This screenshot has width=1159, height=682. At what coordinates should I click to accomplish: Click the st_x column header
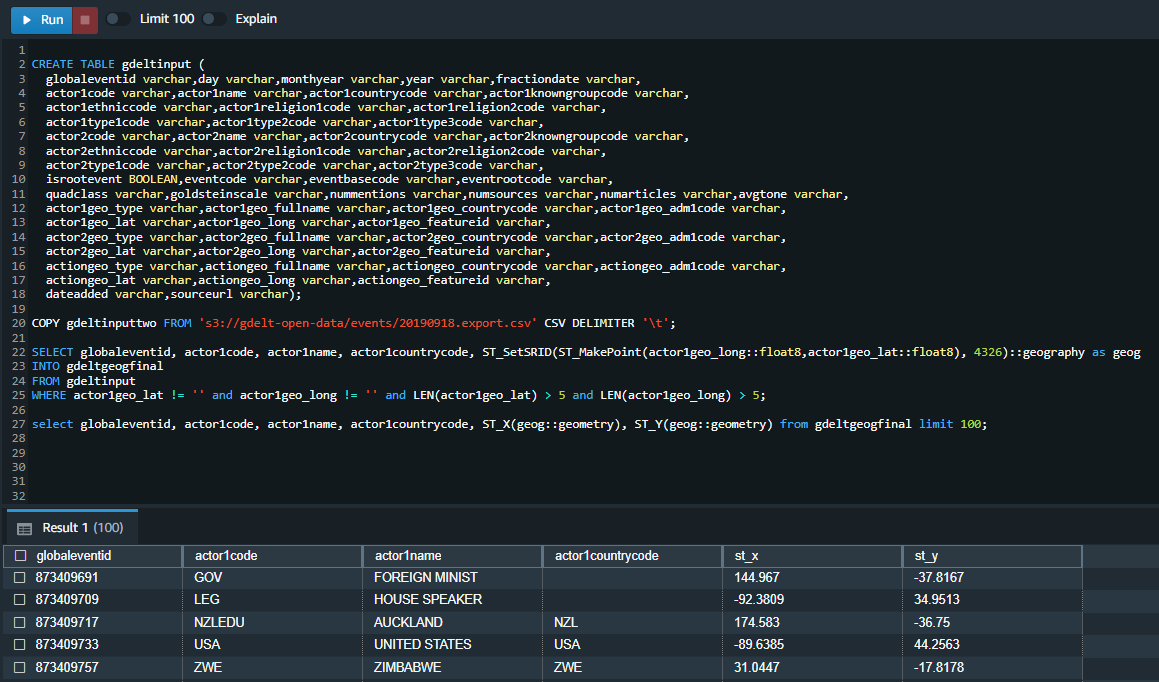click(x=748, y=556)
